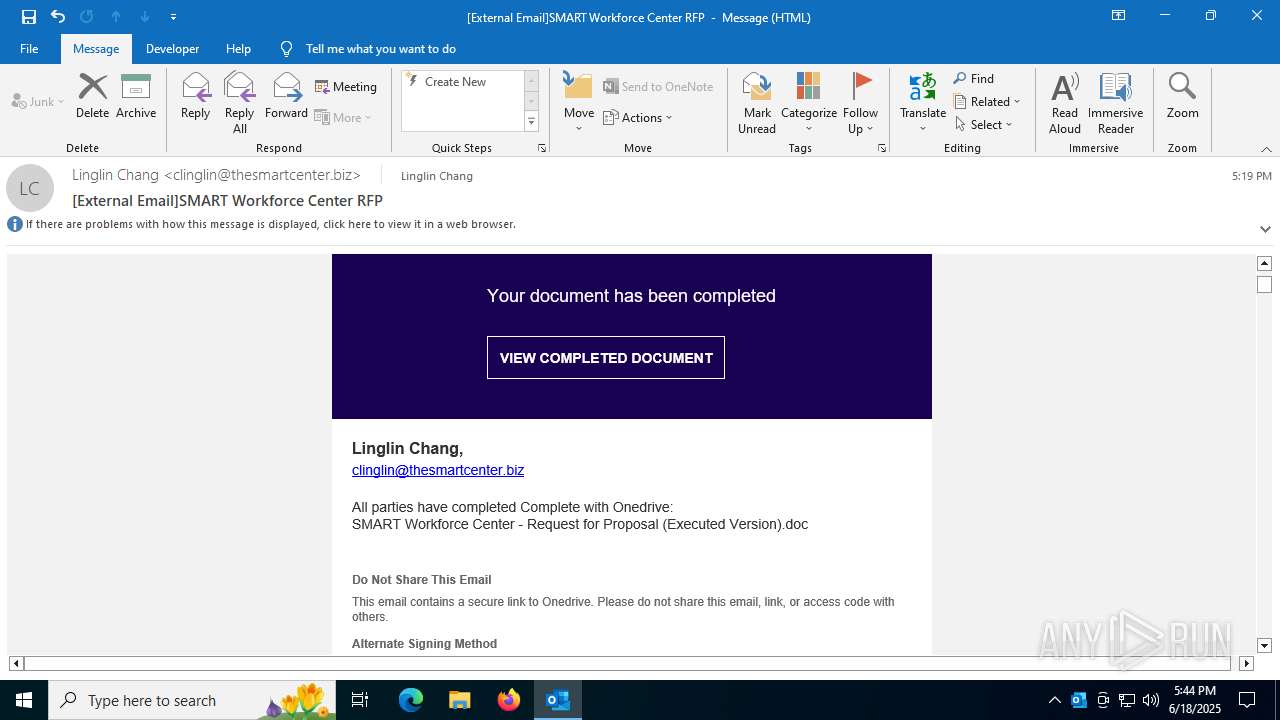Reply with a Meeting
The width and height of the screenshot is (1280, 720).
pyautogui.click(x=346, y=87)
